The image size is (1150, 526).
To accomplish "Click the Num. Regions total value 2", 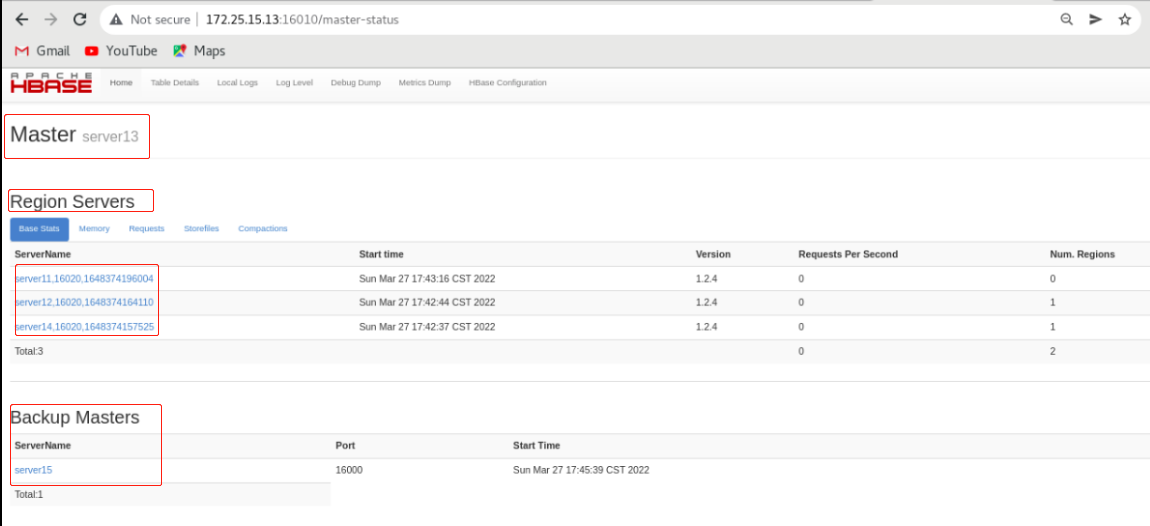I will coord(1052,351).
